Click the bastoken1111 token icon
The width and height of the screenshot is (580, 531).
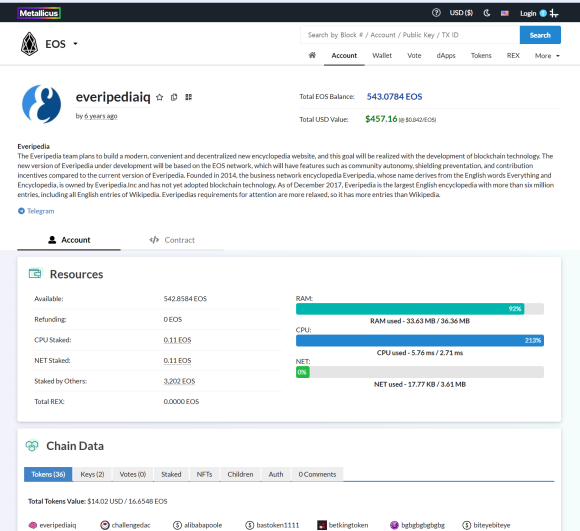pyautogui.click(x=250, y=525)
